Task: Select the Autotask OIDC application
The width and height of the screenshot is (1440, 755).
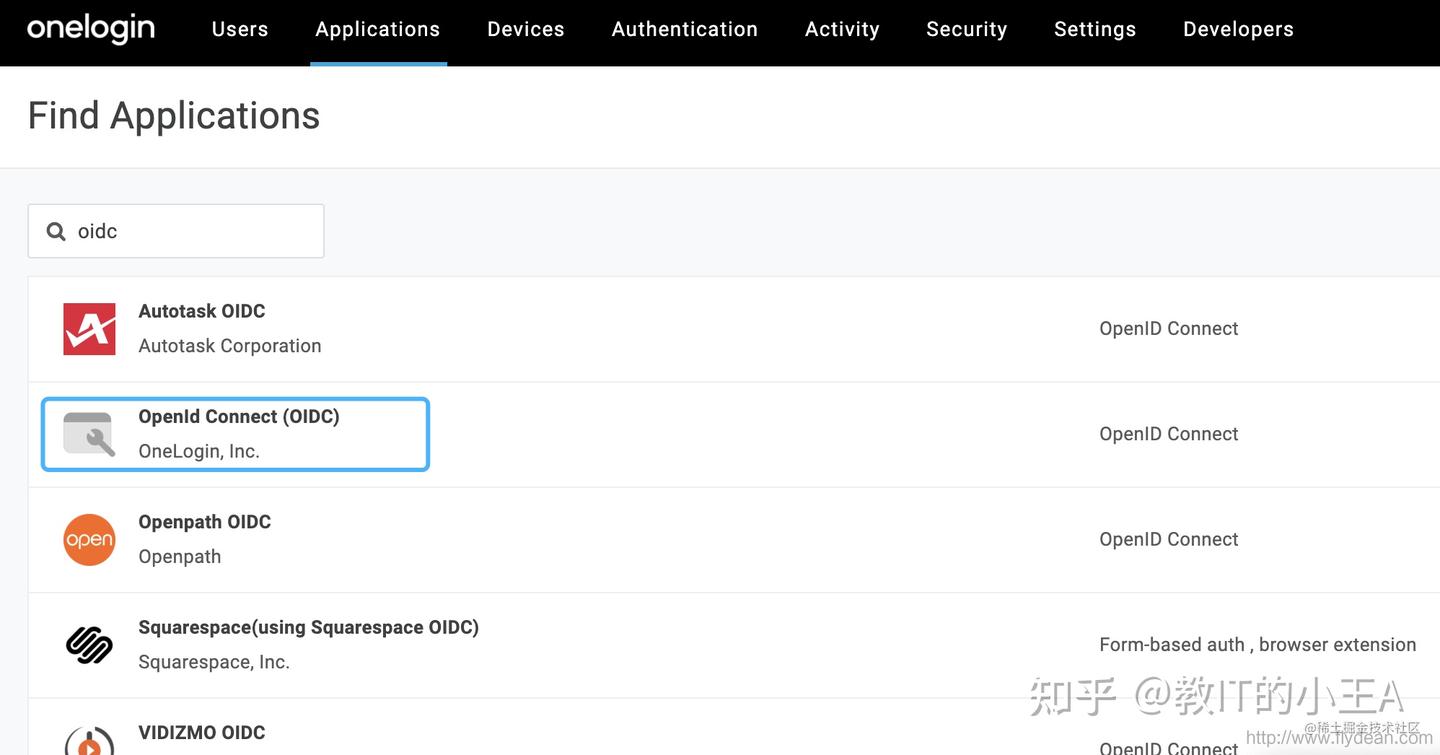Action: click(201, 311)
